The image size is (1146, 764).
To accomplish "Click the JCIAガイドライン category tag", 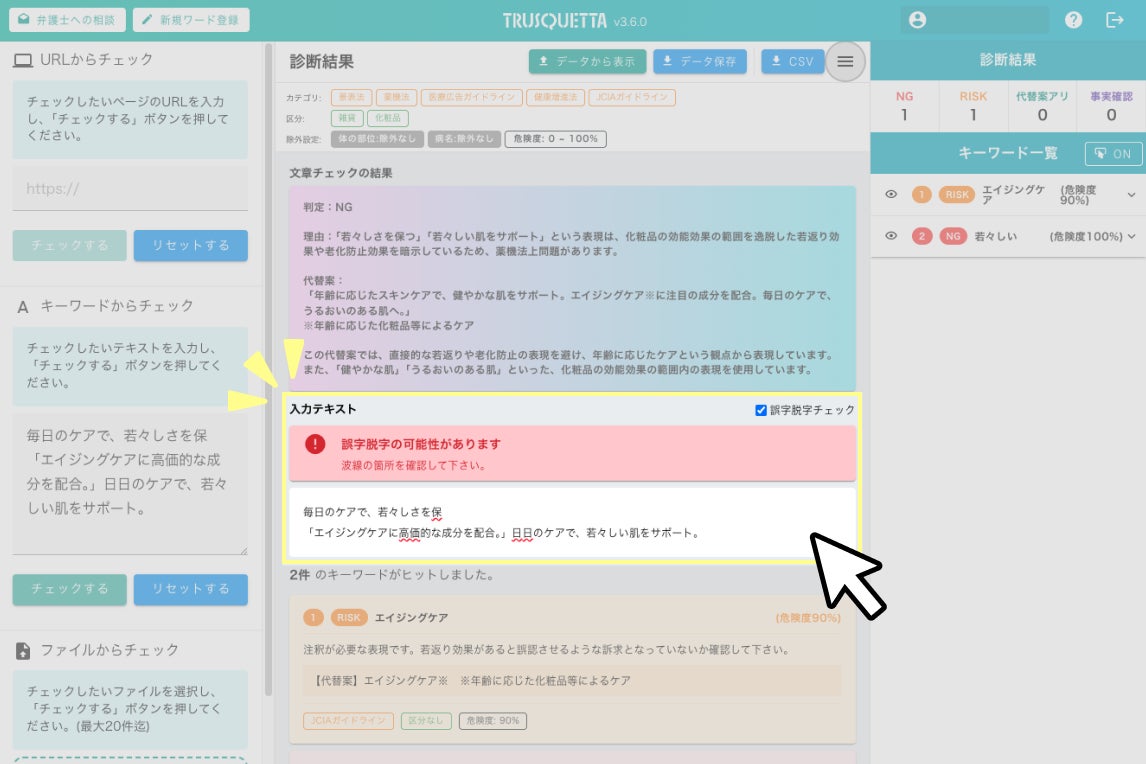I will [x=632, y=97].
